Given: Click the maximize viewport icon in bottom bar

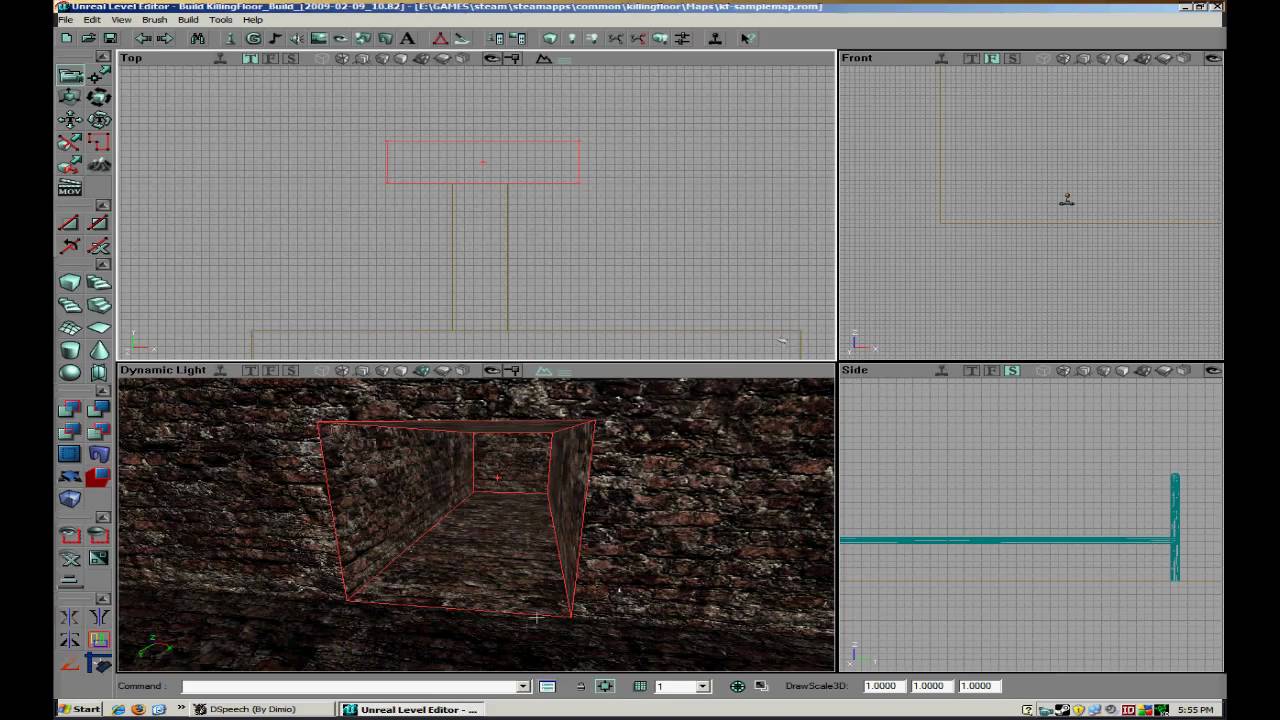Looking at the screenshot, I should click(761, 686).
